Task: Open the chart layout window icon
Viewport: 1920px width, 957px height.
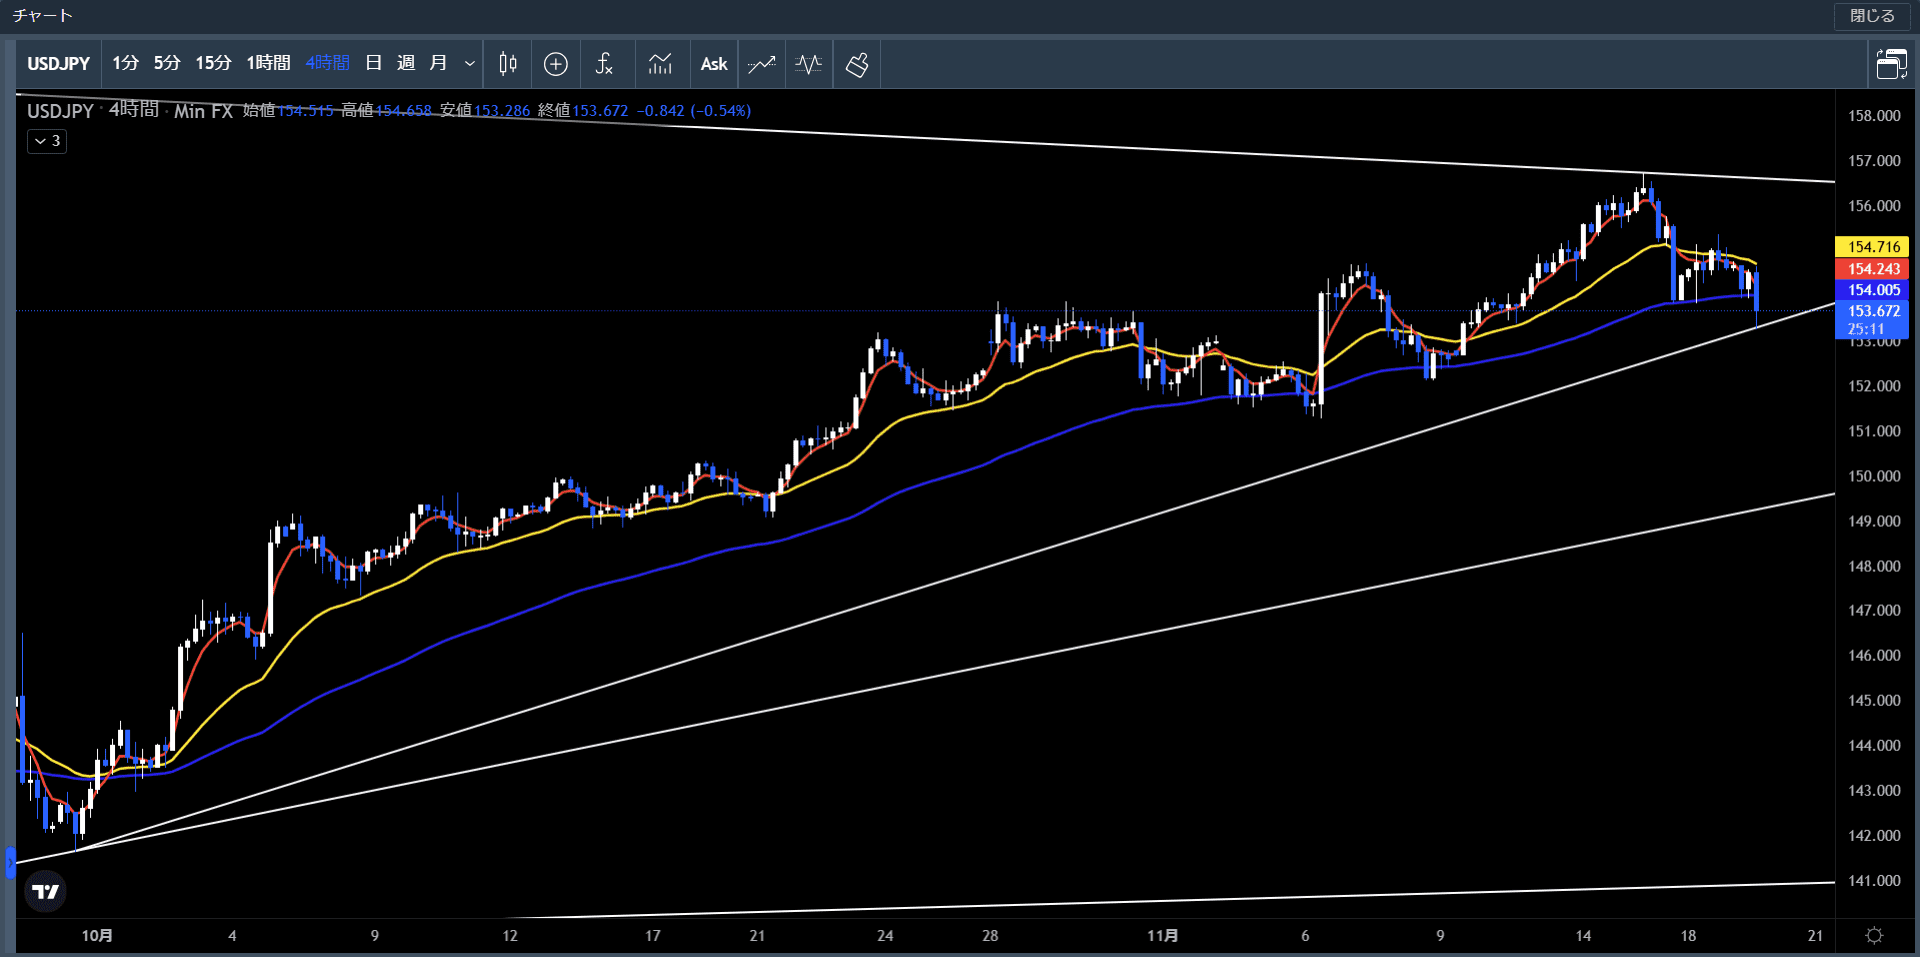Action: [x=1891, y=65]
